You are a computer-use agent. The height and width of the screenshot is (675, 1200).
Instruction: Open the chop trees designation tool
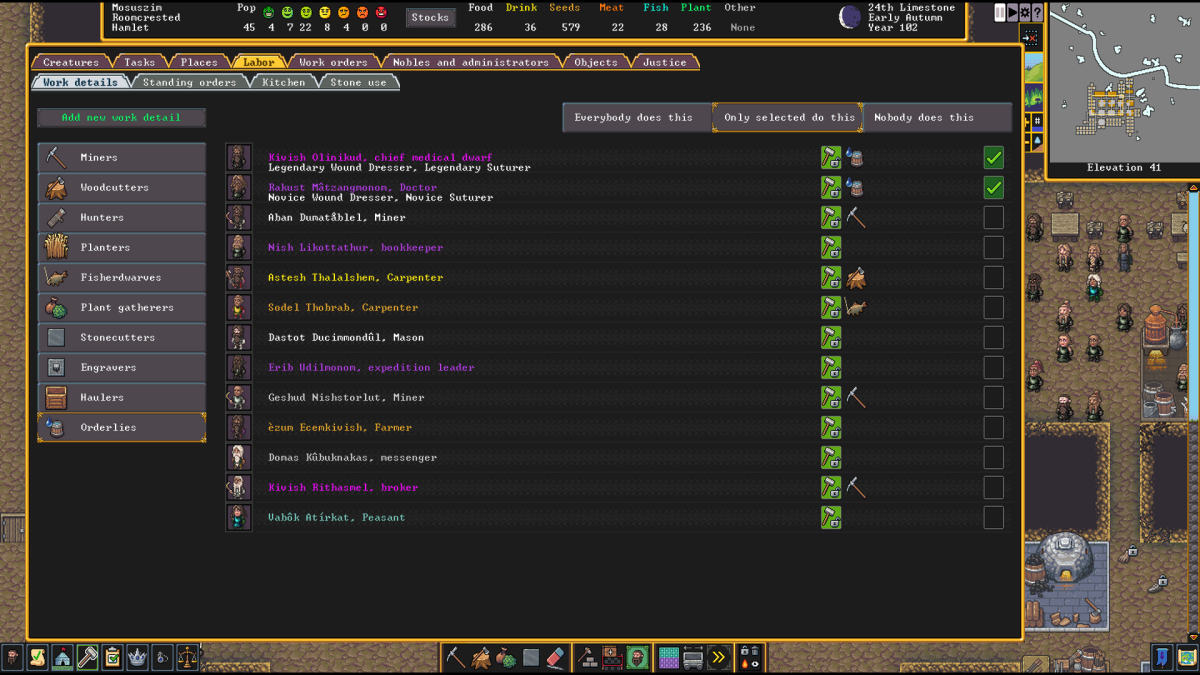pyautogui.click(x=481, y=658)
